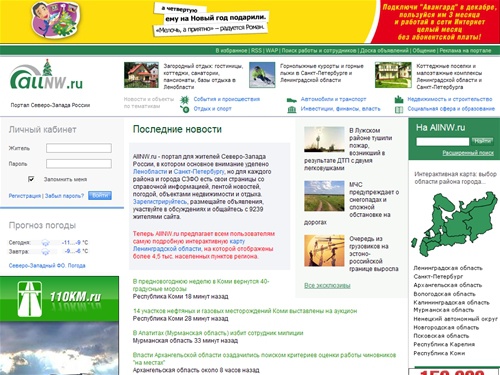Click the site search input field
The image size is (500, 375).
coord(443,141)
